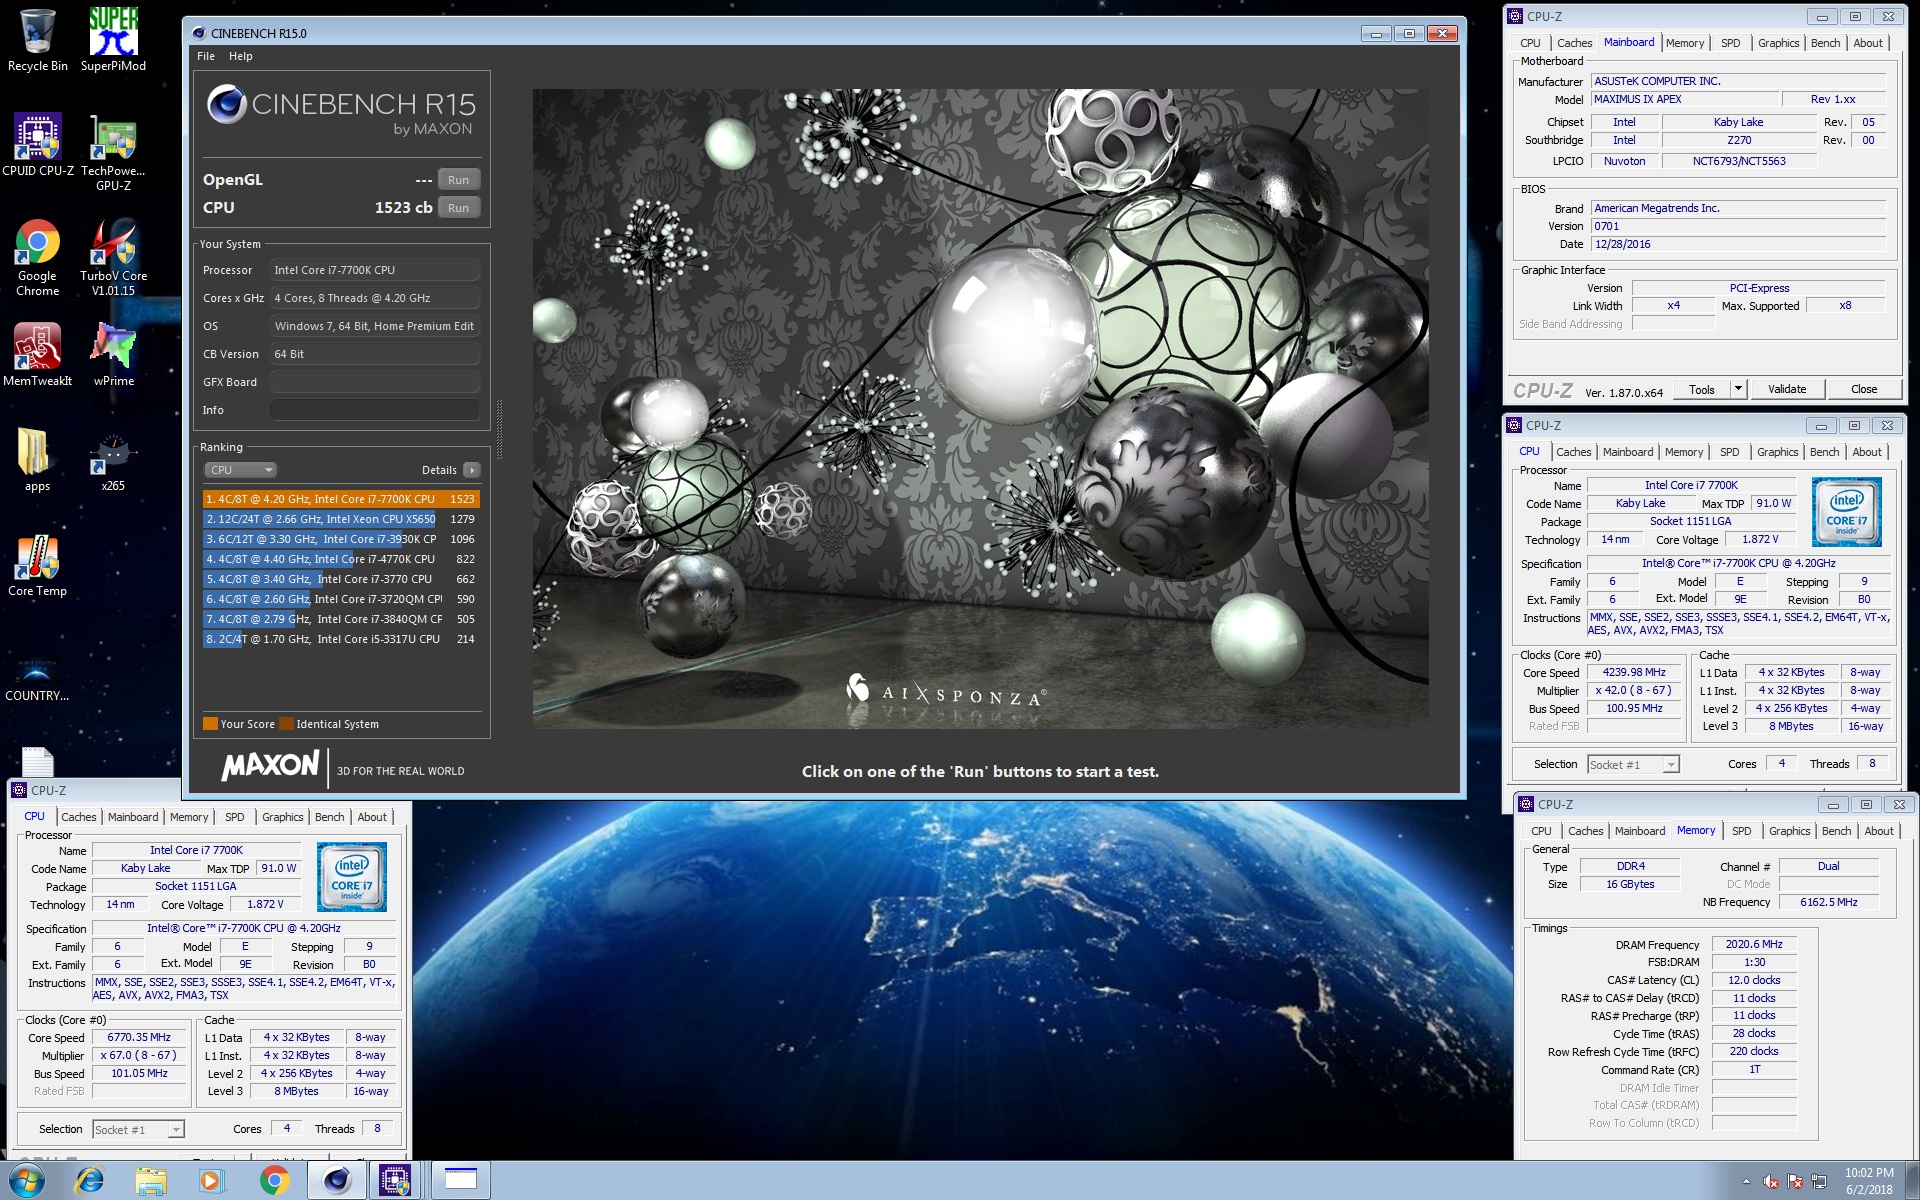The image size is (1920, 1200).
Task: Open wPrime desktop icon
Action: [x=113, y=355]
